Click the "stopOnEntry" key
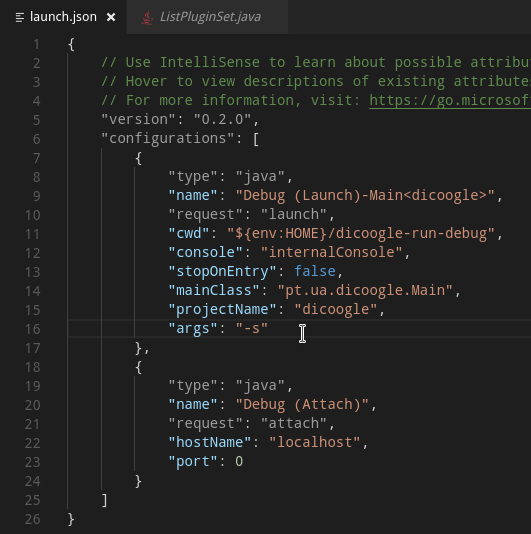The image size is (531, 534). point(222,271)
